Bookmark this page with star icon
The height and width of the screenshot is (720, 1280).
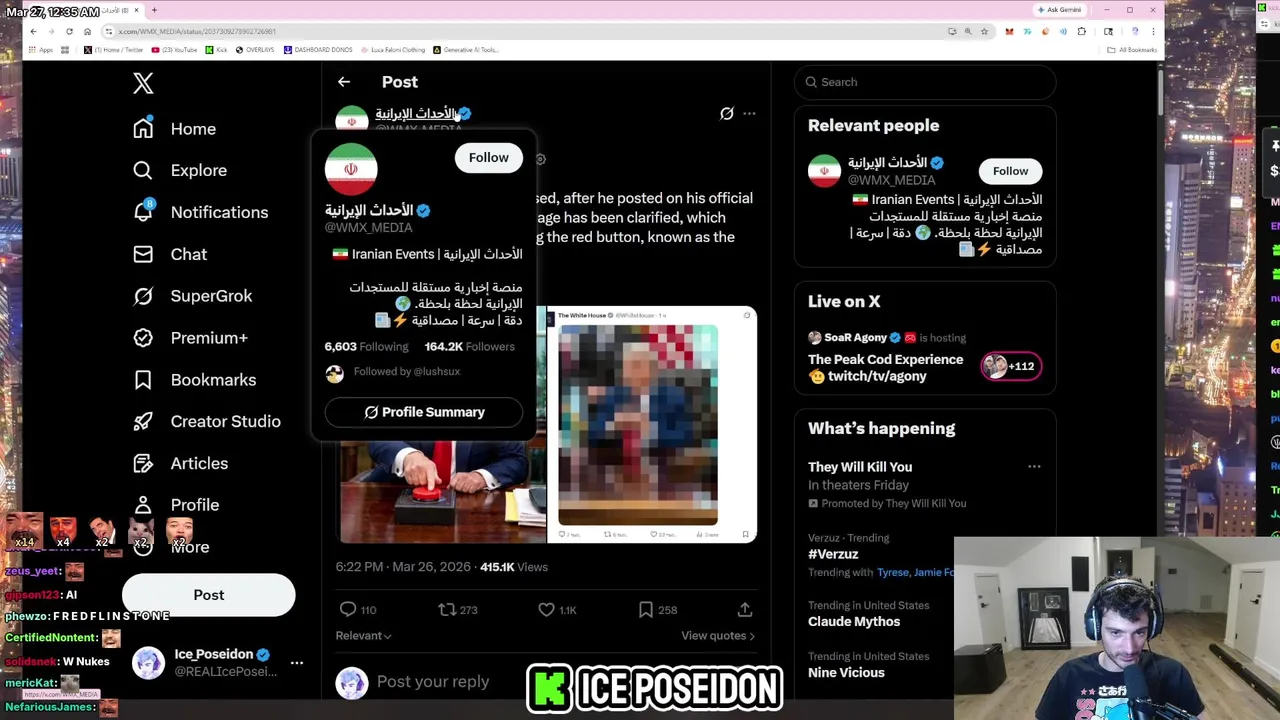tap(984, 31)
